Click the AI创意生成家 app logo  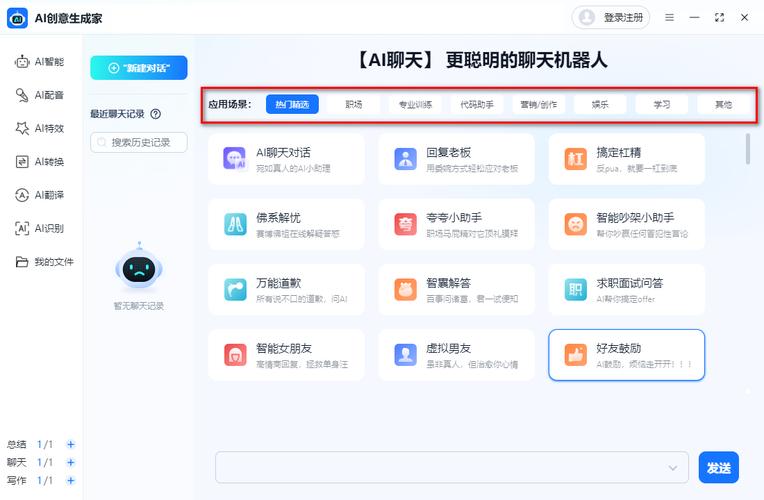[x=18, y=19]
